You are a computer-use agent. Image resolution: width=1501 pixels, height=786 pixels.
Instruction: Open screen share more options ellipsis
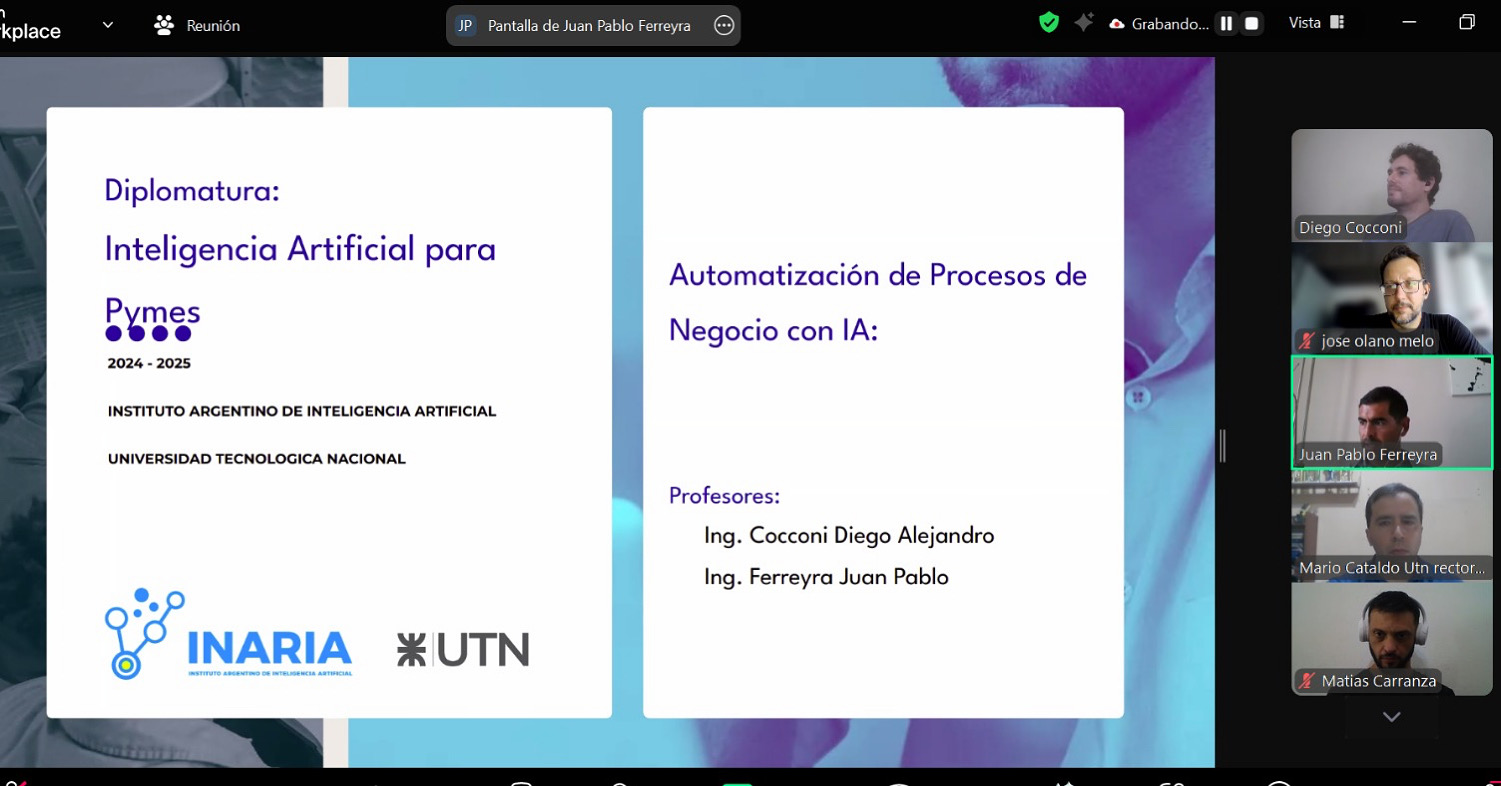(724, 26)
